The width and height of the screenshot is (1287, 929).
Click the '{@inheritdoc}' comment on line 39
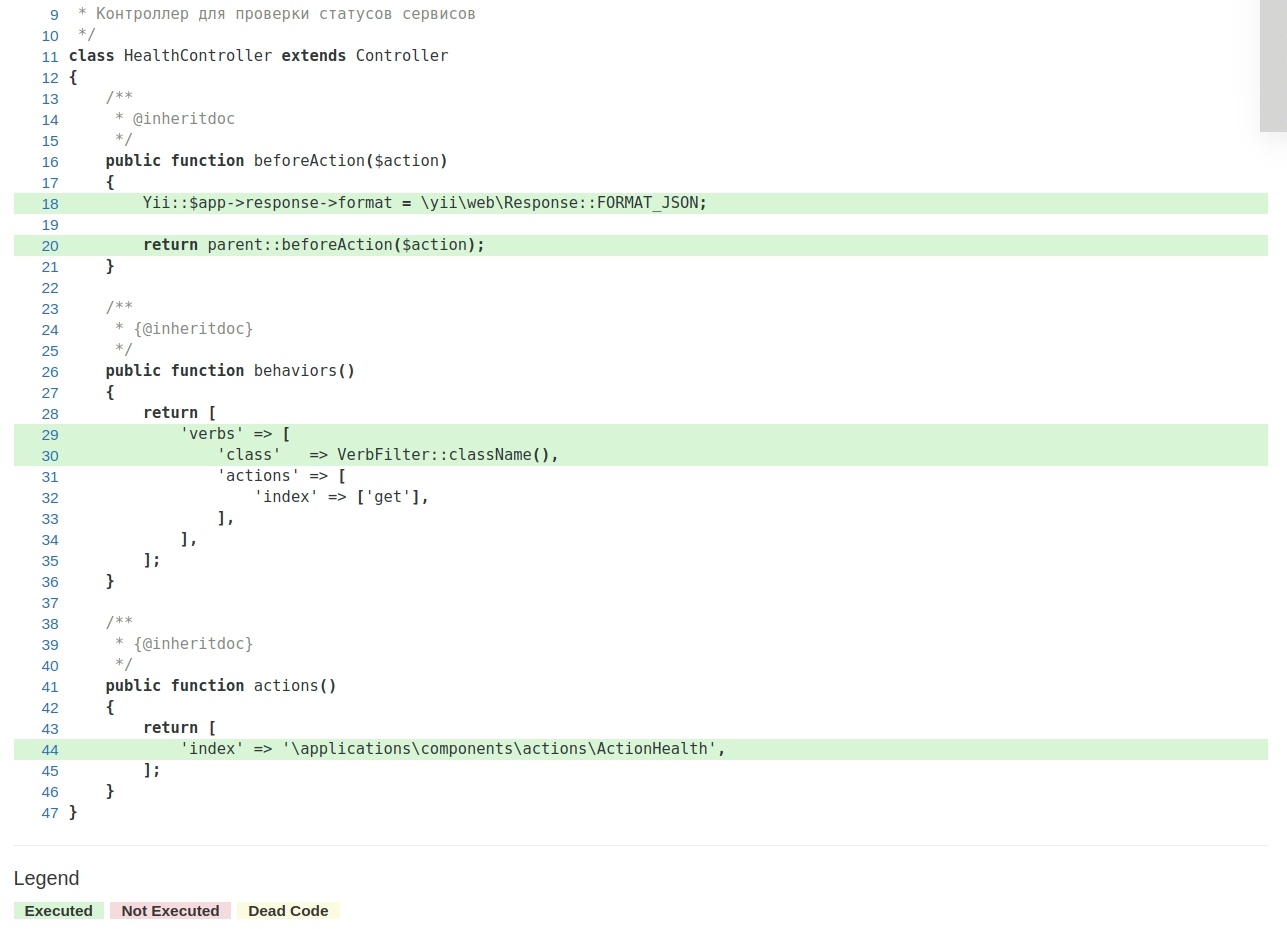[193, 644]
